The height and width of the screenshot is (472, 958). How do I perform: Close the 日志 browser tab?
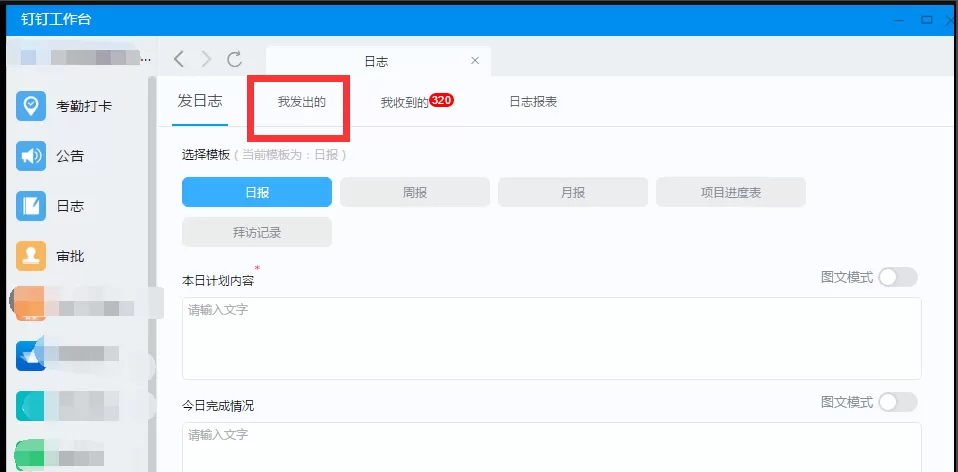point(475,60)
